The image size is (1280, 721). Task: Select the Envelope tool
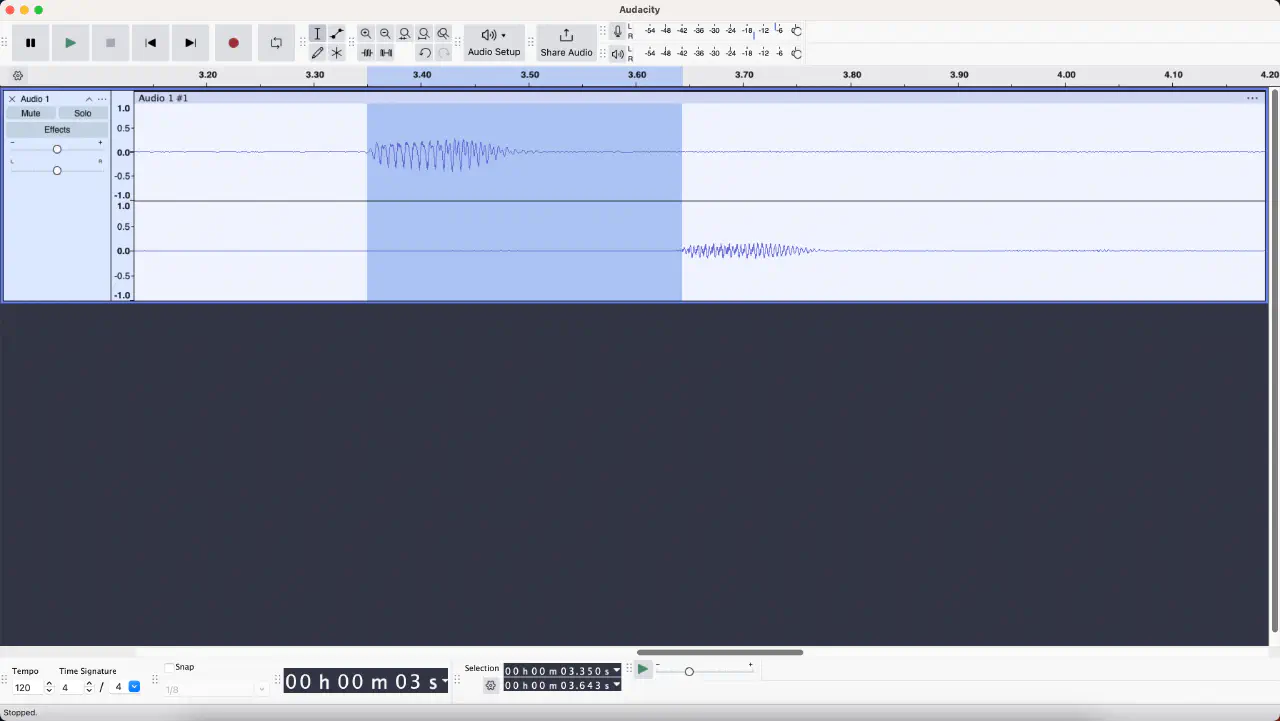click(x=337, y=34)
